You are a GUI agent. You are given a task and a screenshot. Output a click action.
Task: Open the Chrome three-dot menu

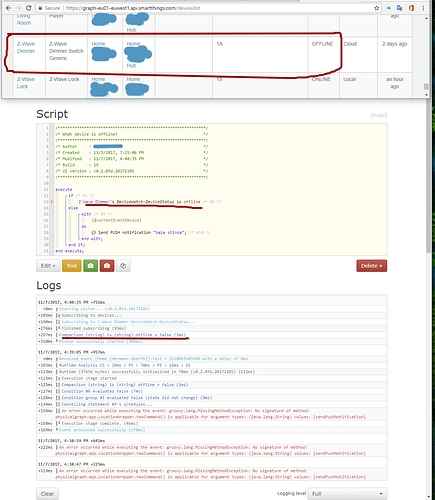pyautogui.click(x=423, y=8)
